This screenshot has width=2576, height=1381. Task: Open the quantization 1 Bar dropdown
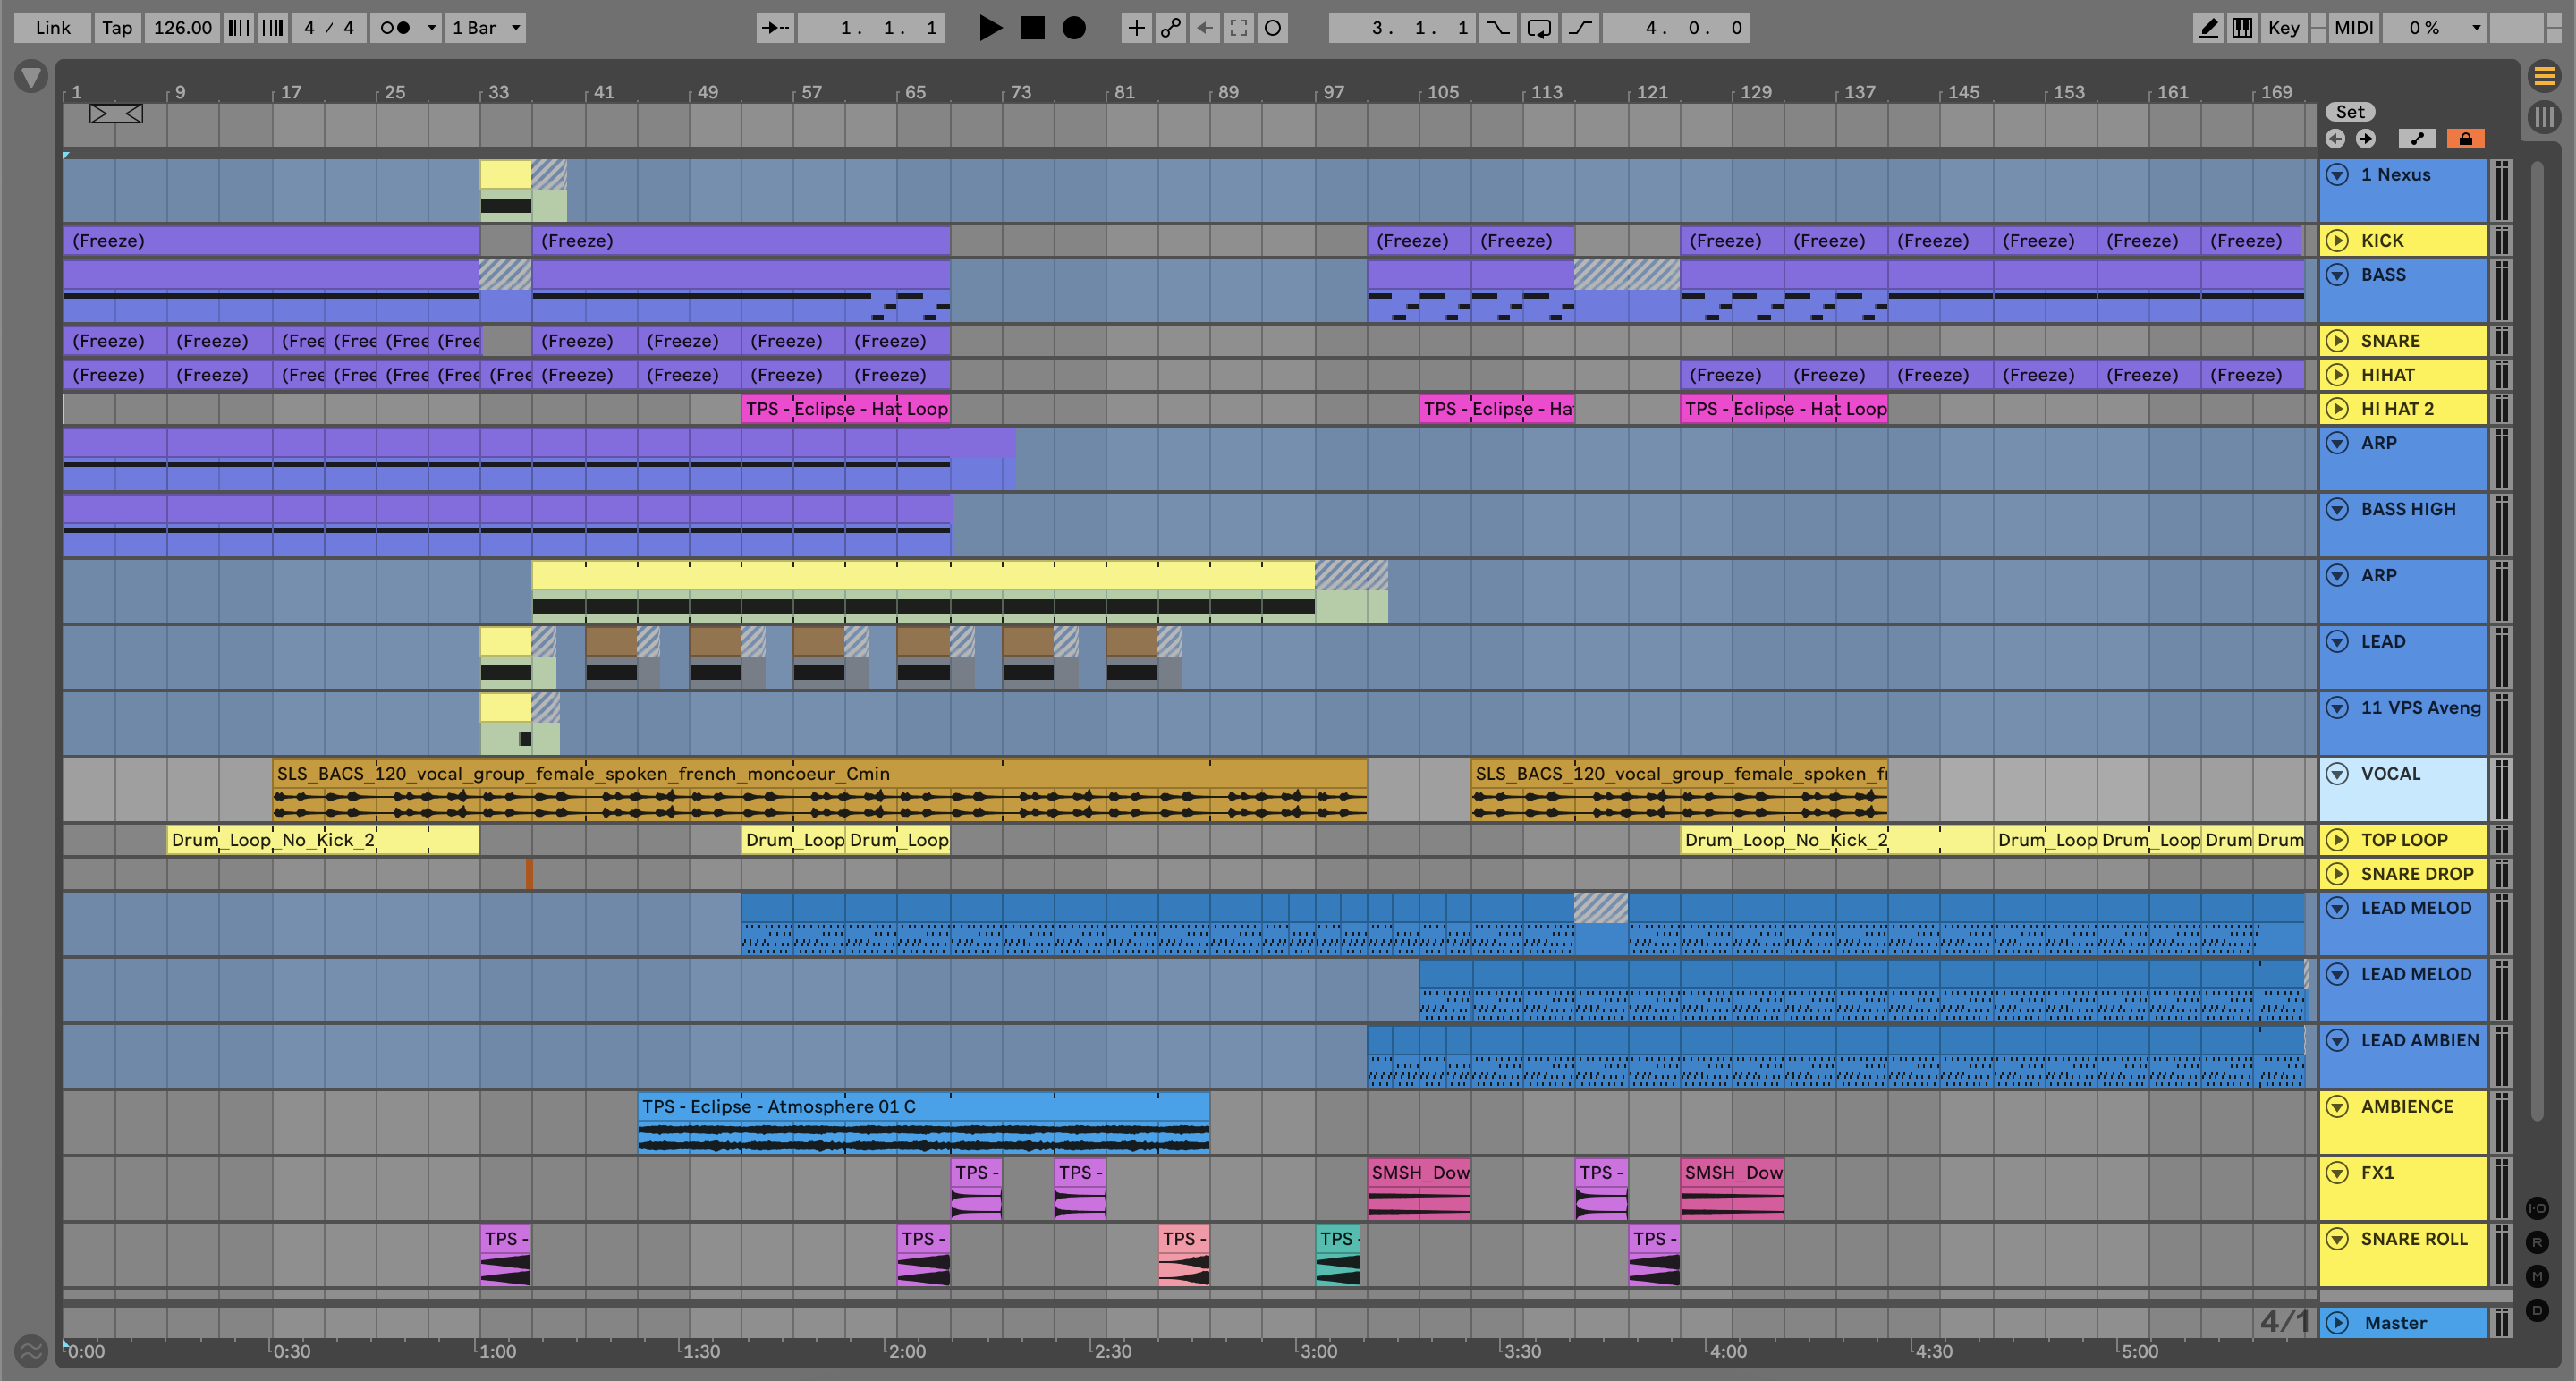tap(486, 28)
